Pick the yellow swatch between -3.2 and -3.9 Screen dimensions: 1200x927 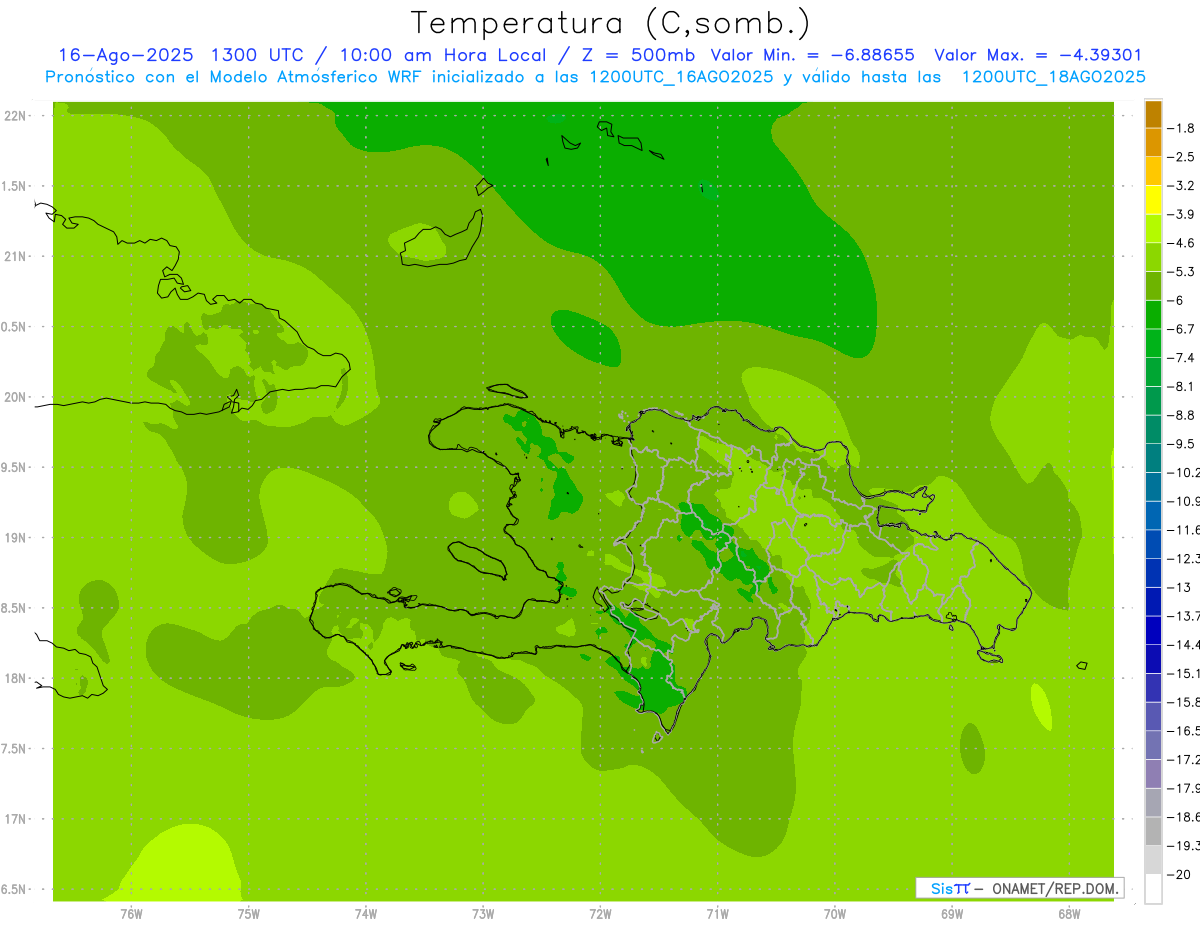pos(1153,200)
